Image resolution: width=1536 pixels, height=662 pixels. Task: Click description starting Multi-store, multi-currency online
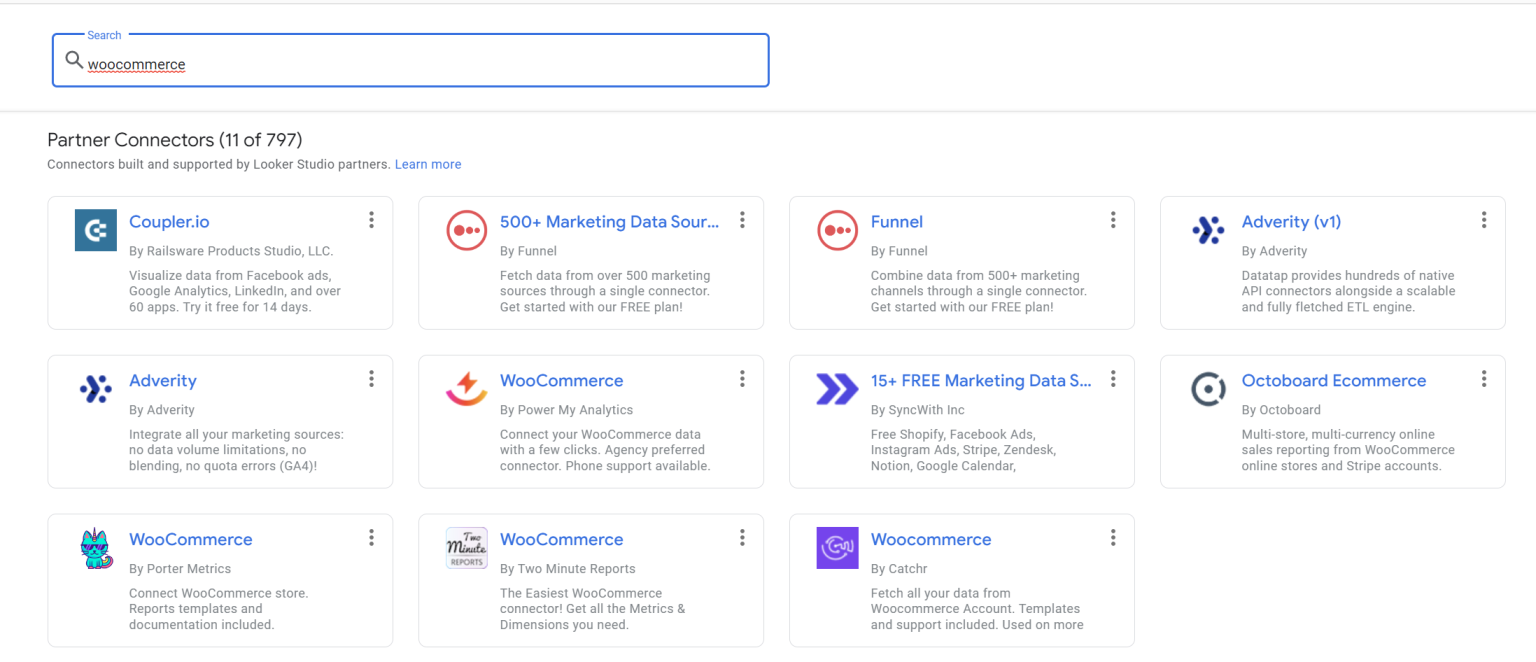[1348, 450]
